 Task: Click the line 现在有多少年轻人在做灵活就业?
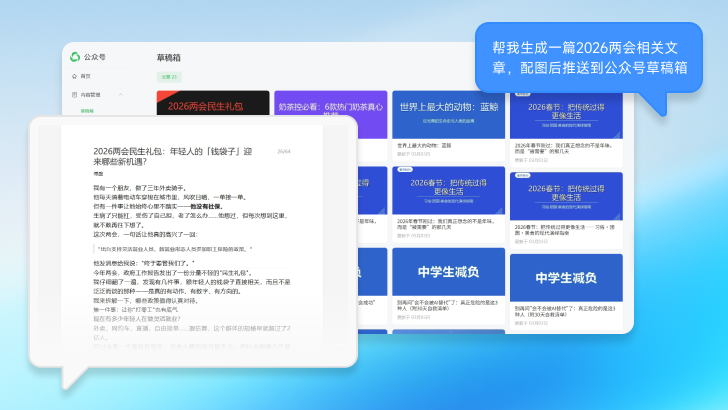point(137,319)
